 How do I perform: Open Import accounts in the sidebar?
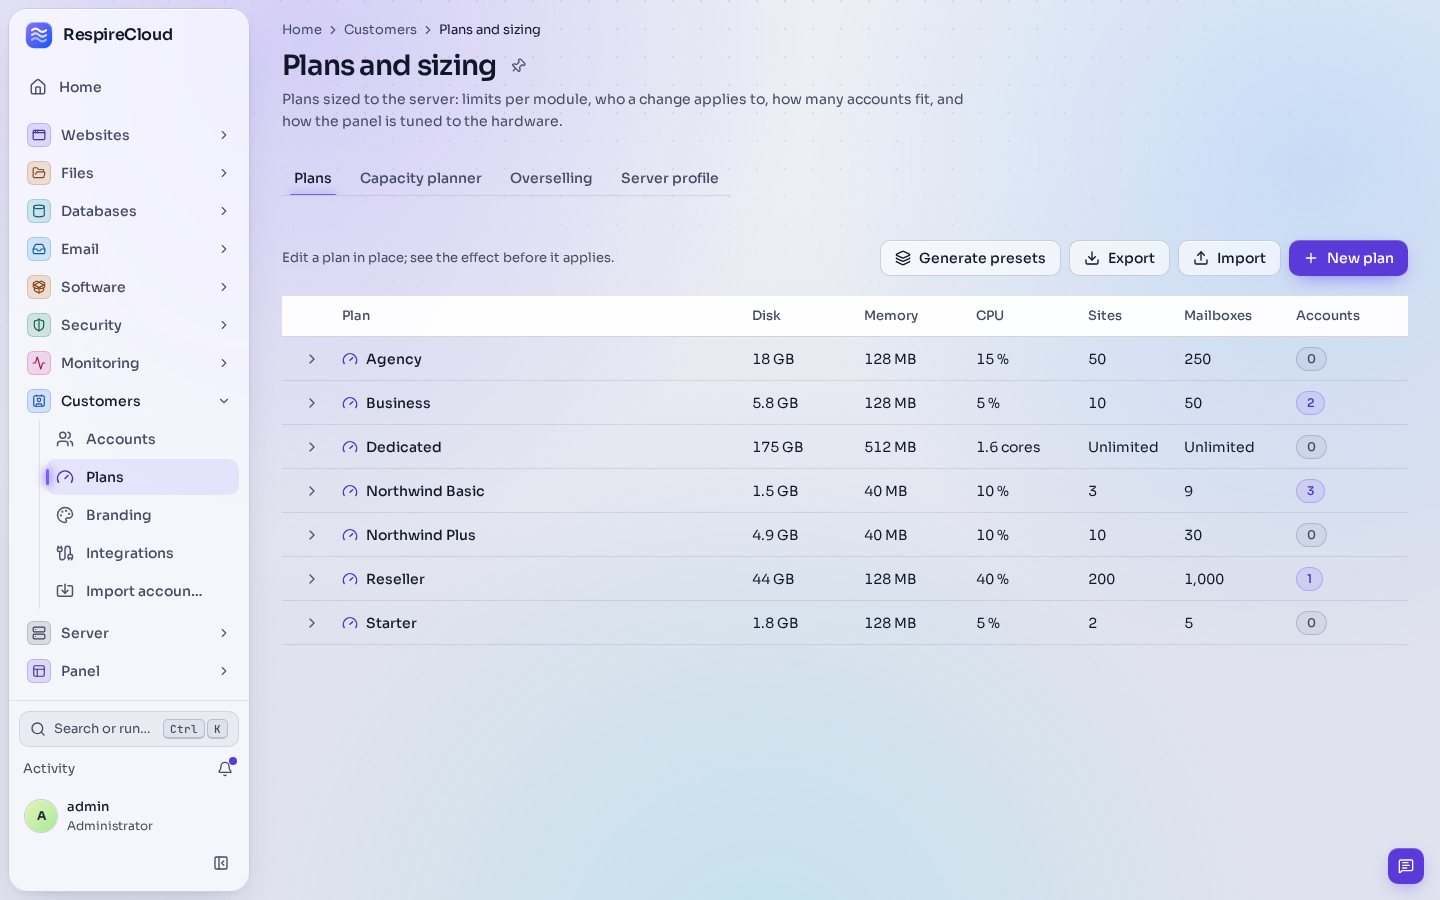point(142,591)
